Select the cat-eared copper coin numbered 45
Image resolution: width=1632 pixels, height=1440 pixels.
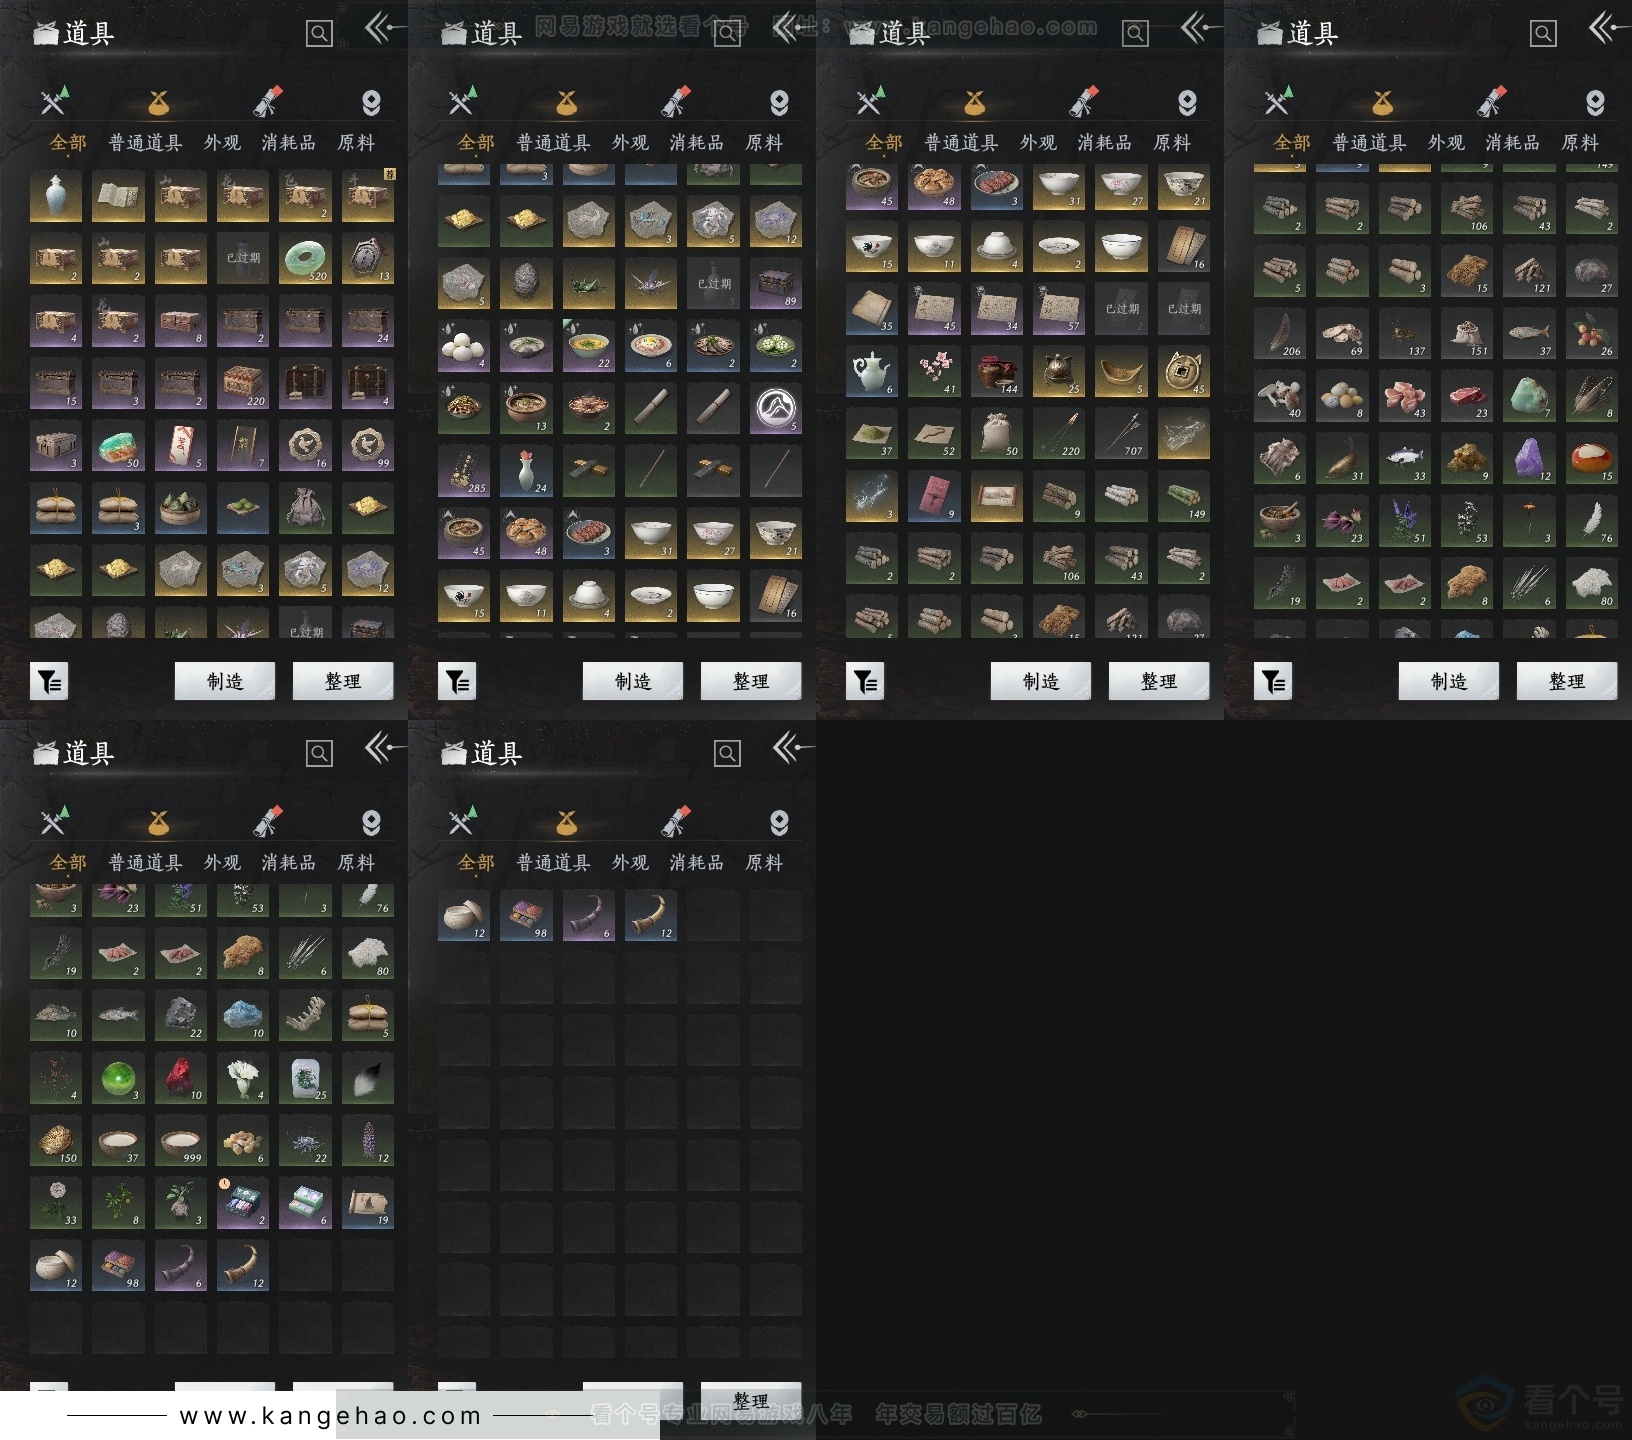point(1183,371)
